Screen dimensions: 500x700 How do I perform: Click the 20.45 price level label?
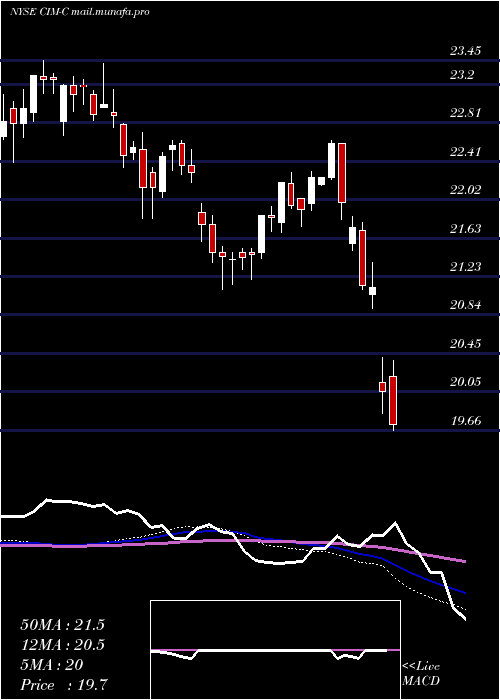[465, 344]
